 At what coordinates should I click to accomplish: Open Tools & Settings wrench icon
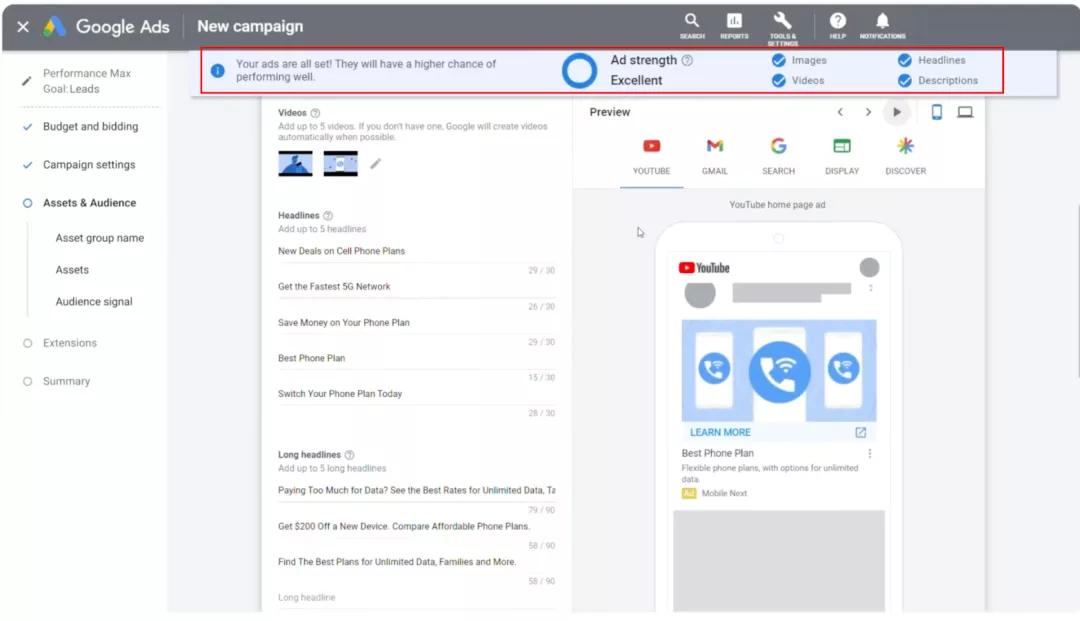(x=782, y=28)
